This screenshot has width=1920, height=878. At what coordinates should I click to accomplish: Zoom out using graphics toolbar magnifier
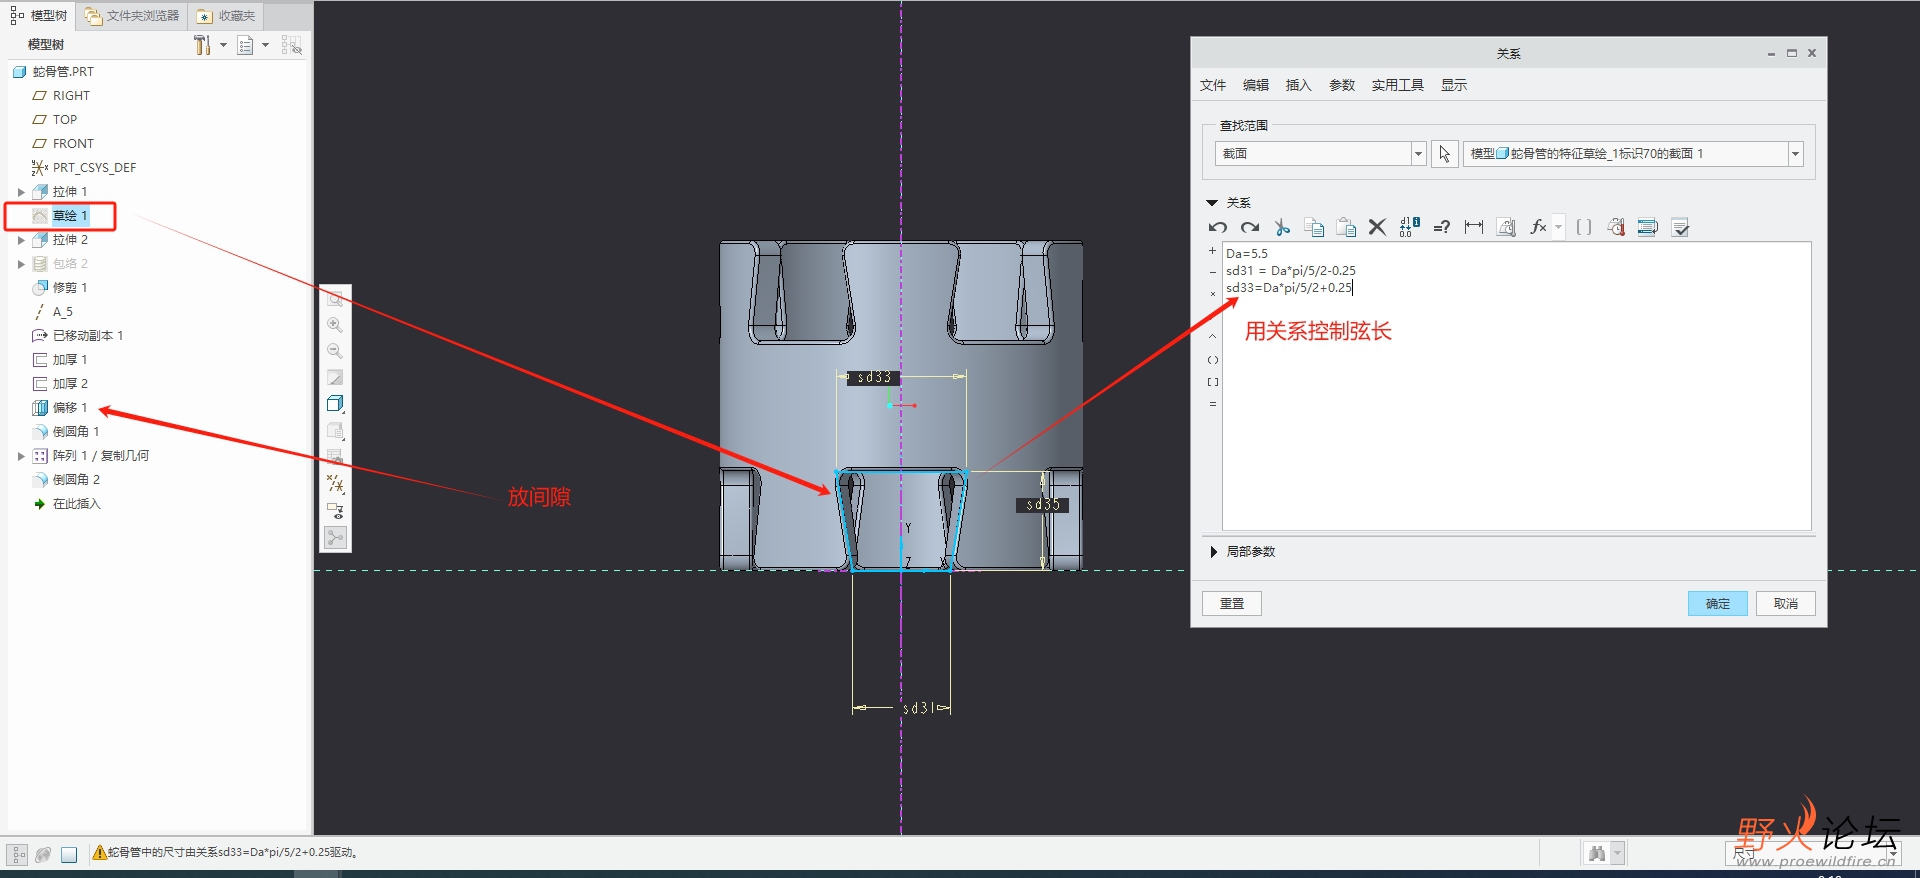coord(335,351)
